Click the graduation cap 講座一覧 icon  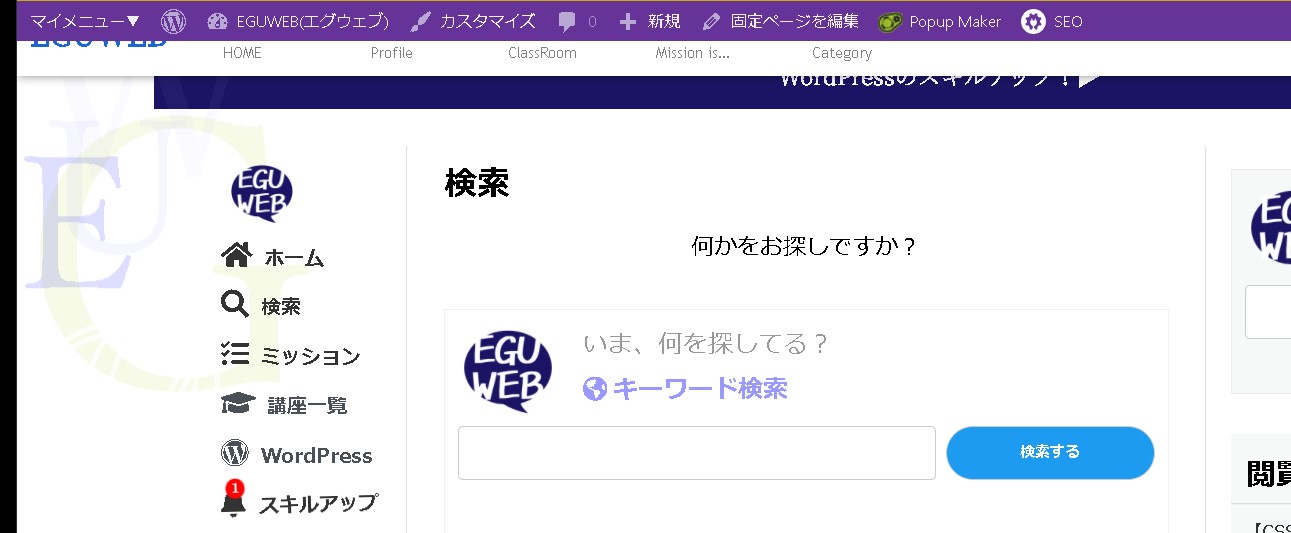pos(237,404)
